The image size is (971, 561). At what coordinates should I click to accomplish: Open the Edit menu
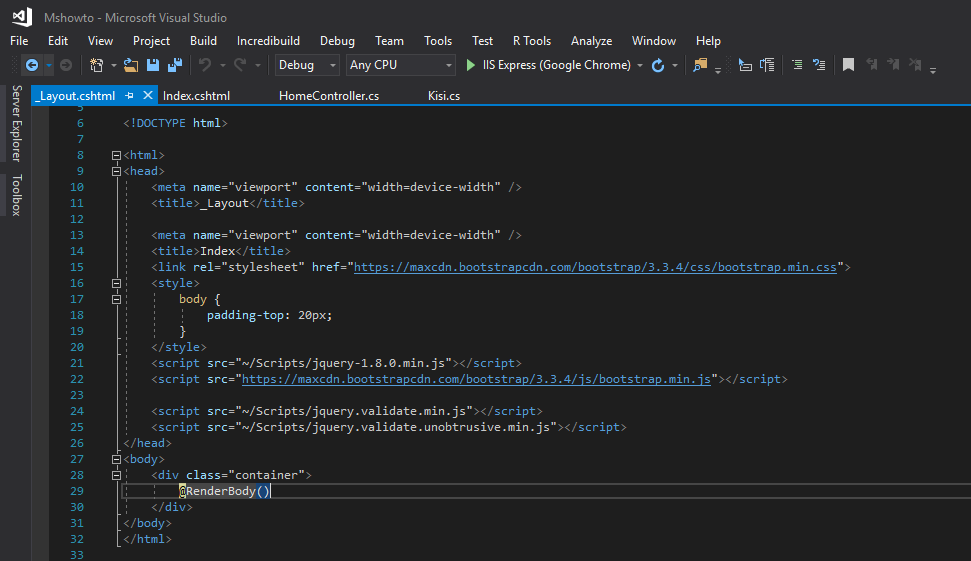(58, 41)
